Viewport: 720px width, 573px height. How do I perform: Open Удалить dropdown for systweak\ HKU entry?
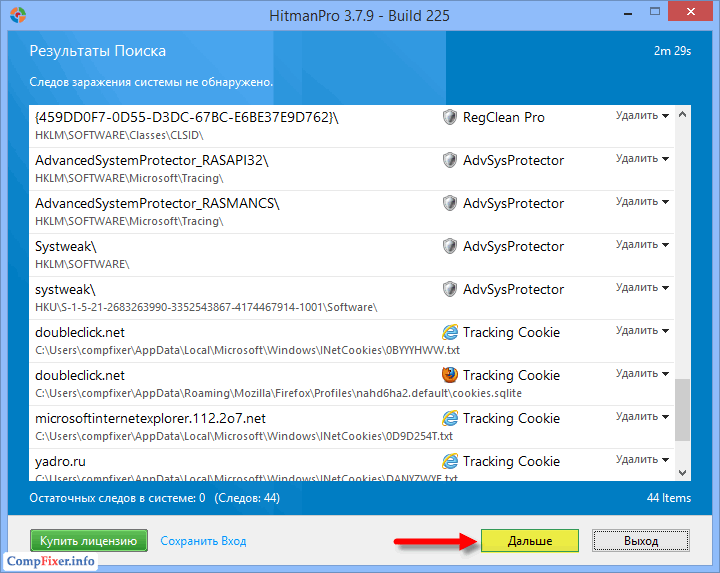pos(642,288)
